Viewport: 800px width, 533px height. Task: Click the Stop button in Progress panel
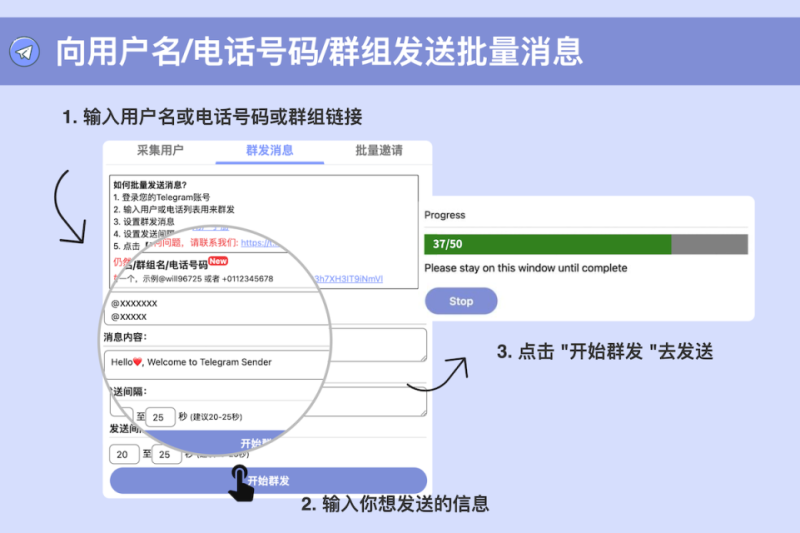point(461,301)
